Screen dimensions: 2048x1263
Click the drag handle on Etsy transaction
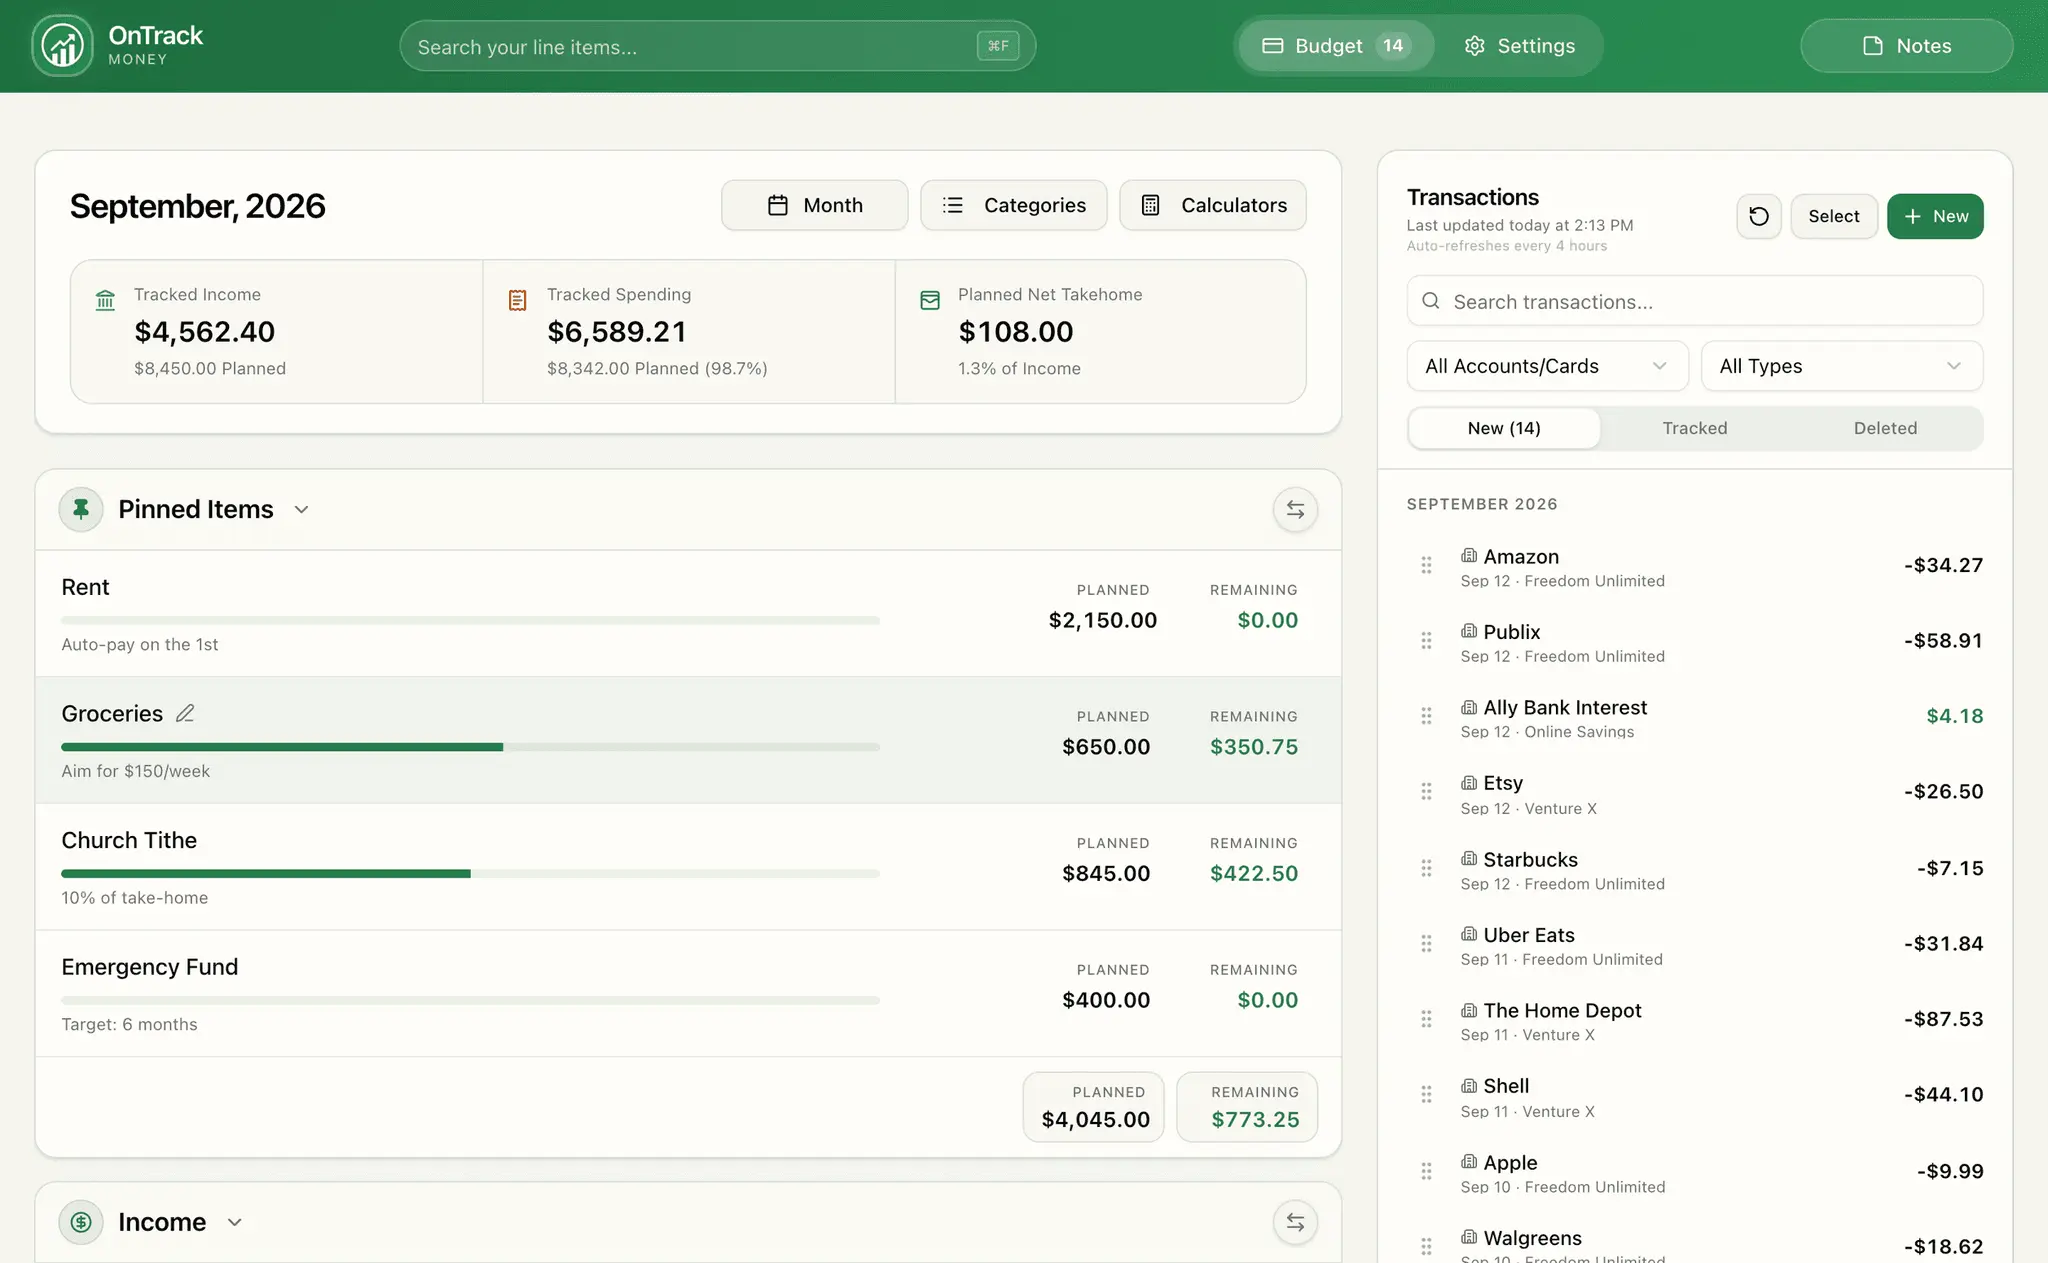tap(1426, 792)
